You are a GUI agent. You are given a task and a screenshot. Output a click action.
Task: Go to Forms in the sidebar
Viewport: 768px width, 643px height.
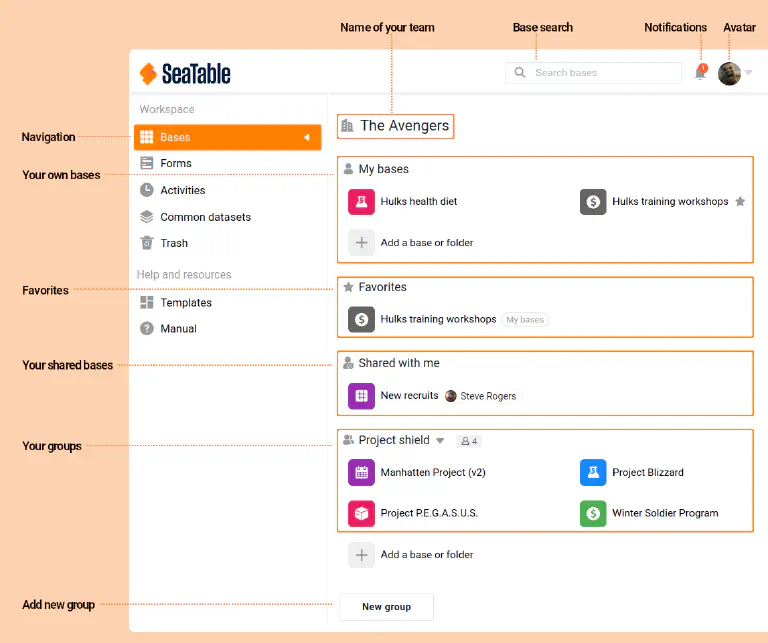[x=175, y=163]
